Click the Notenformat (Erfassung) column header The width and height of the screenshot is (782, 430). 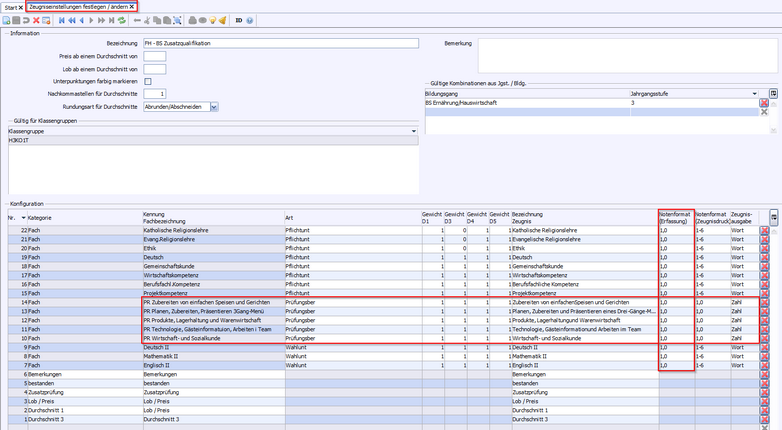(x=675, y=217)
